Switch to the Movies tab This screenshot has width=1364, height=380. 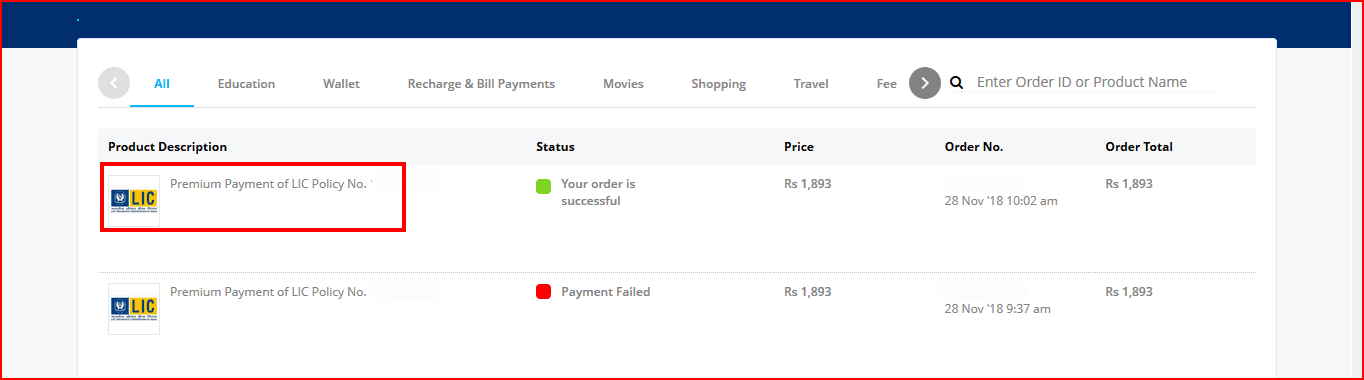point(623,84)
